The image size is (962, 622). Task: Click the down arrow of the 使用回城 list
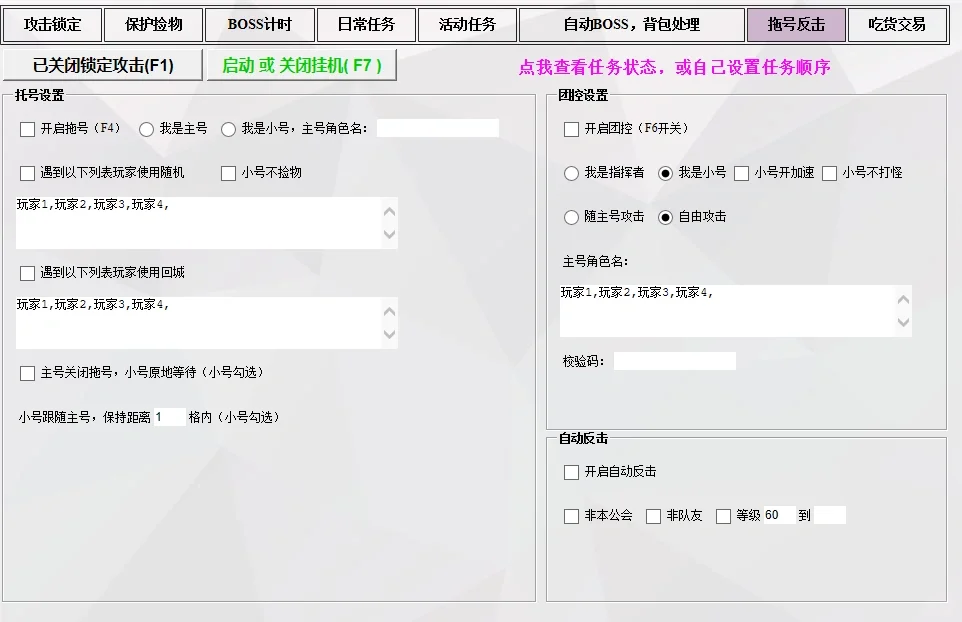(389, 334)
